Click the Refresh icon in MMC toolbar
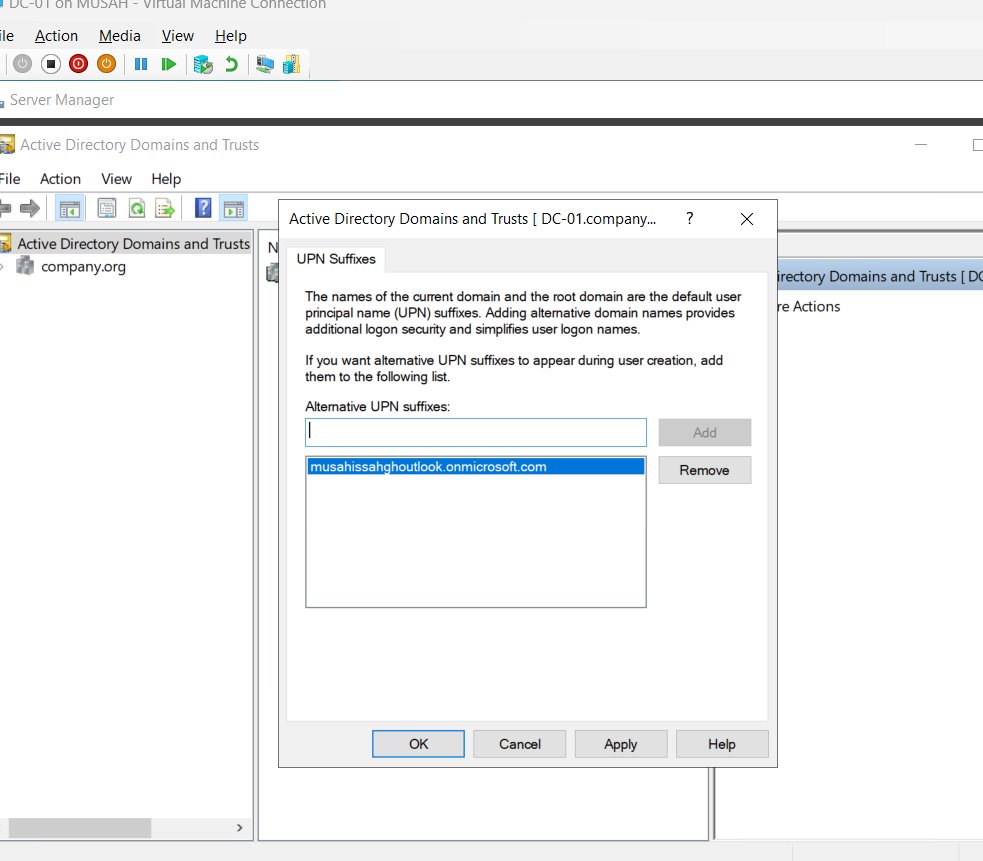The height and width of the screenshot is (861, 983). [x=137, y=208]
